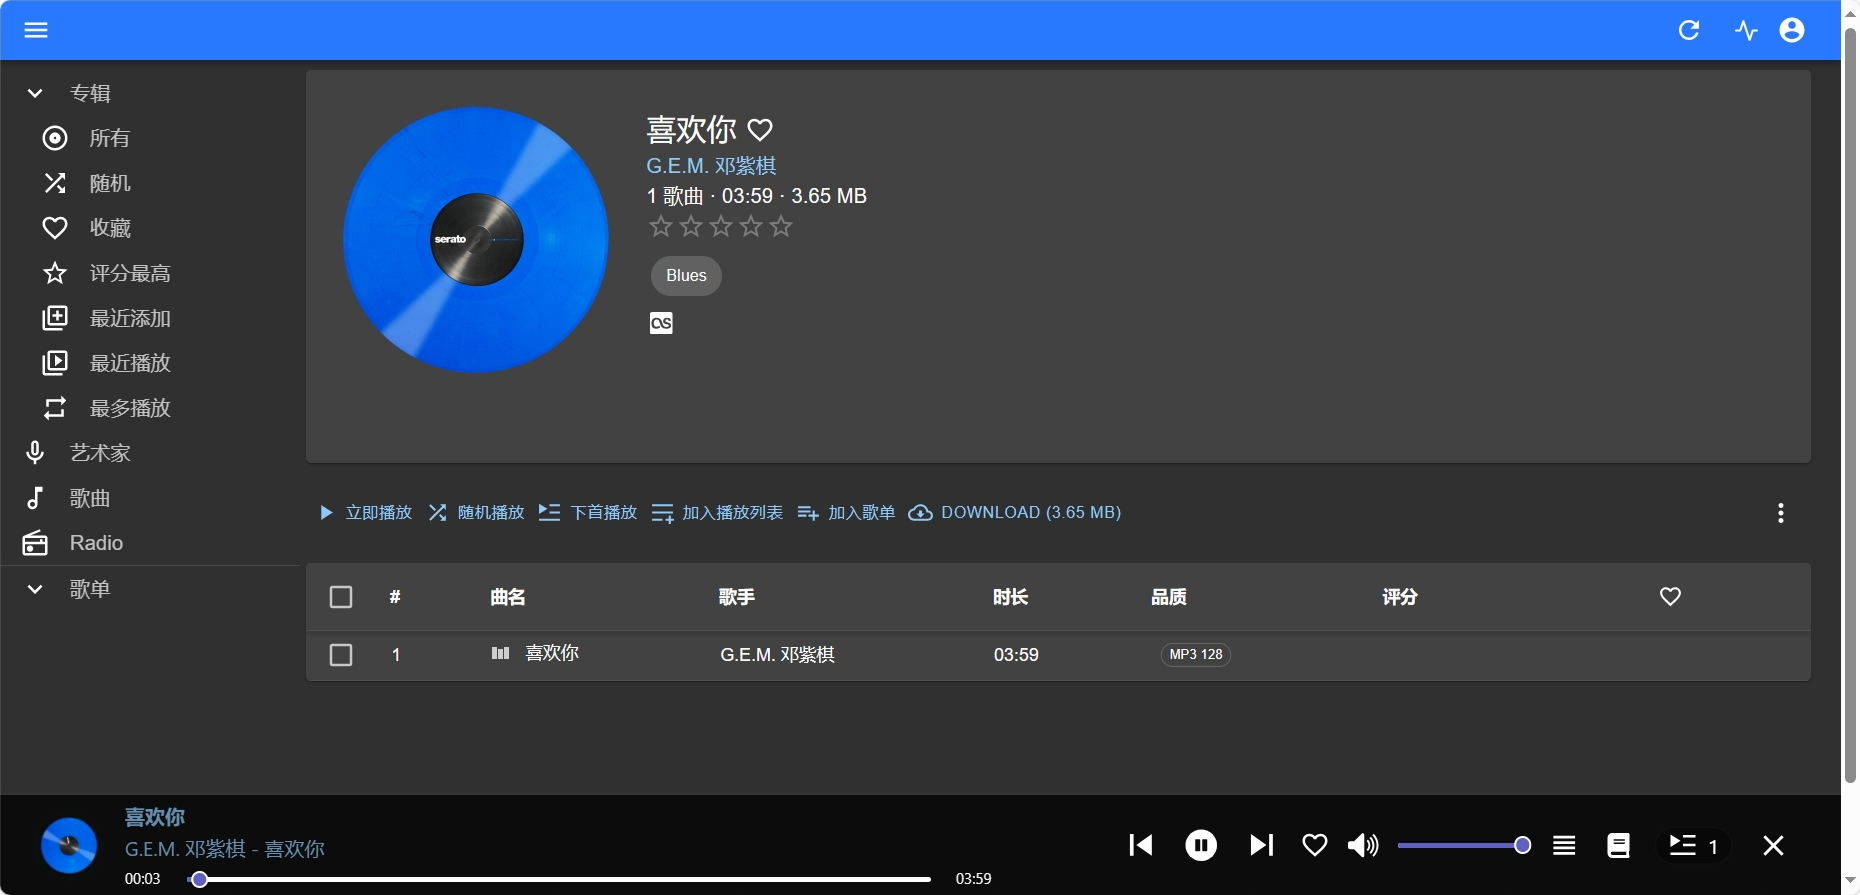This screenshot has width=1860, height=895.
Task: Click 加入播放列表 add to queue
Action: coord(717,513)
